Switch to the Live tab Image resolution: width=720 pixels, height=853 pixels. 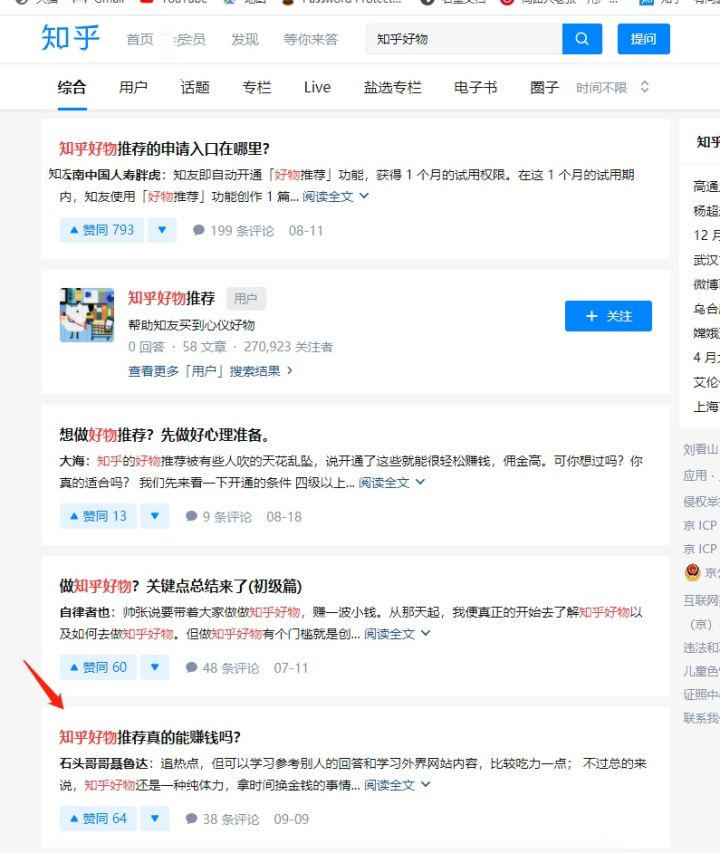point(317,87)
